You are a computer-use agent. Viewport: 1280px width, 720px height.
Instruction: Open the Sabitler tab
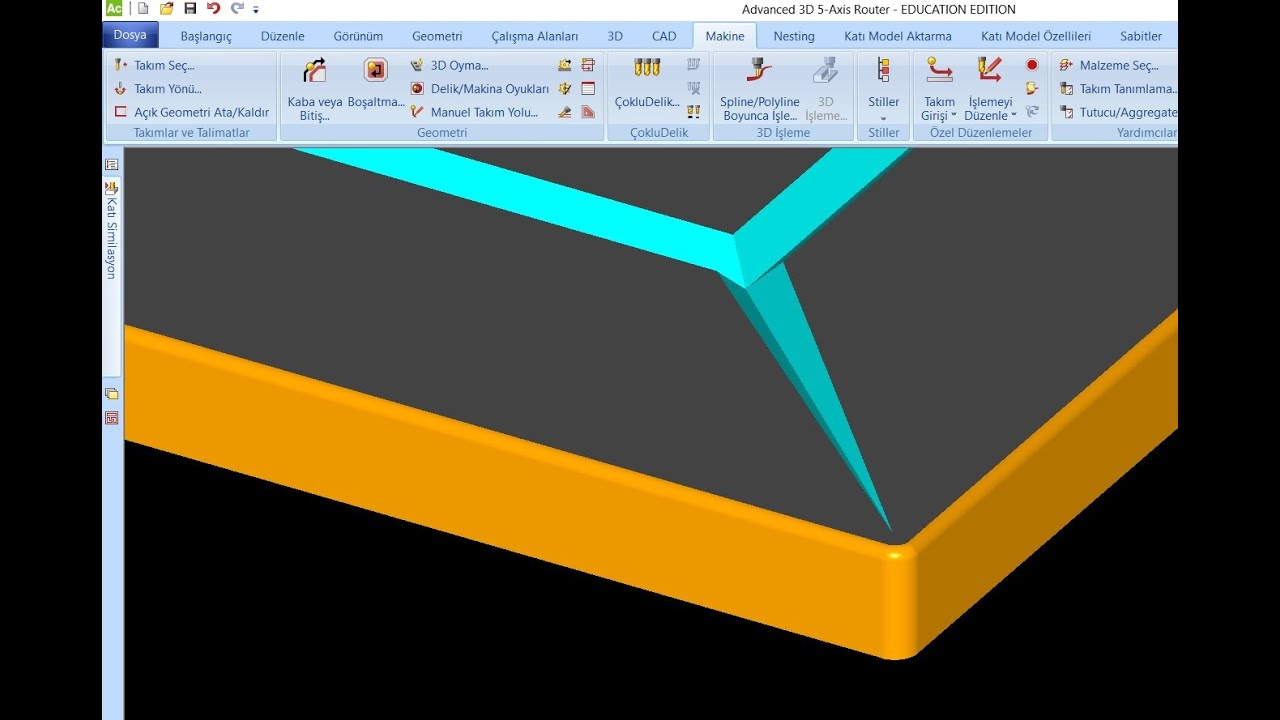click(x=1141, y=36)
